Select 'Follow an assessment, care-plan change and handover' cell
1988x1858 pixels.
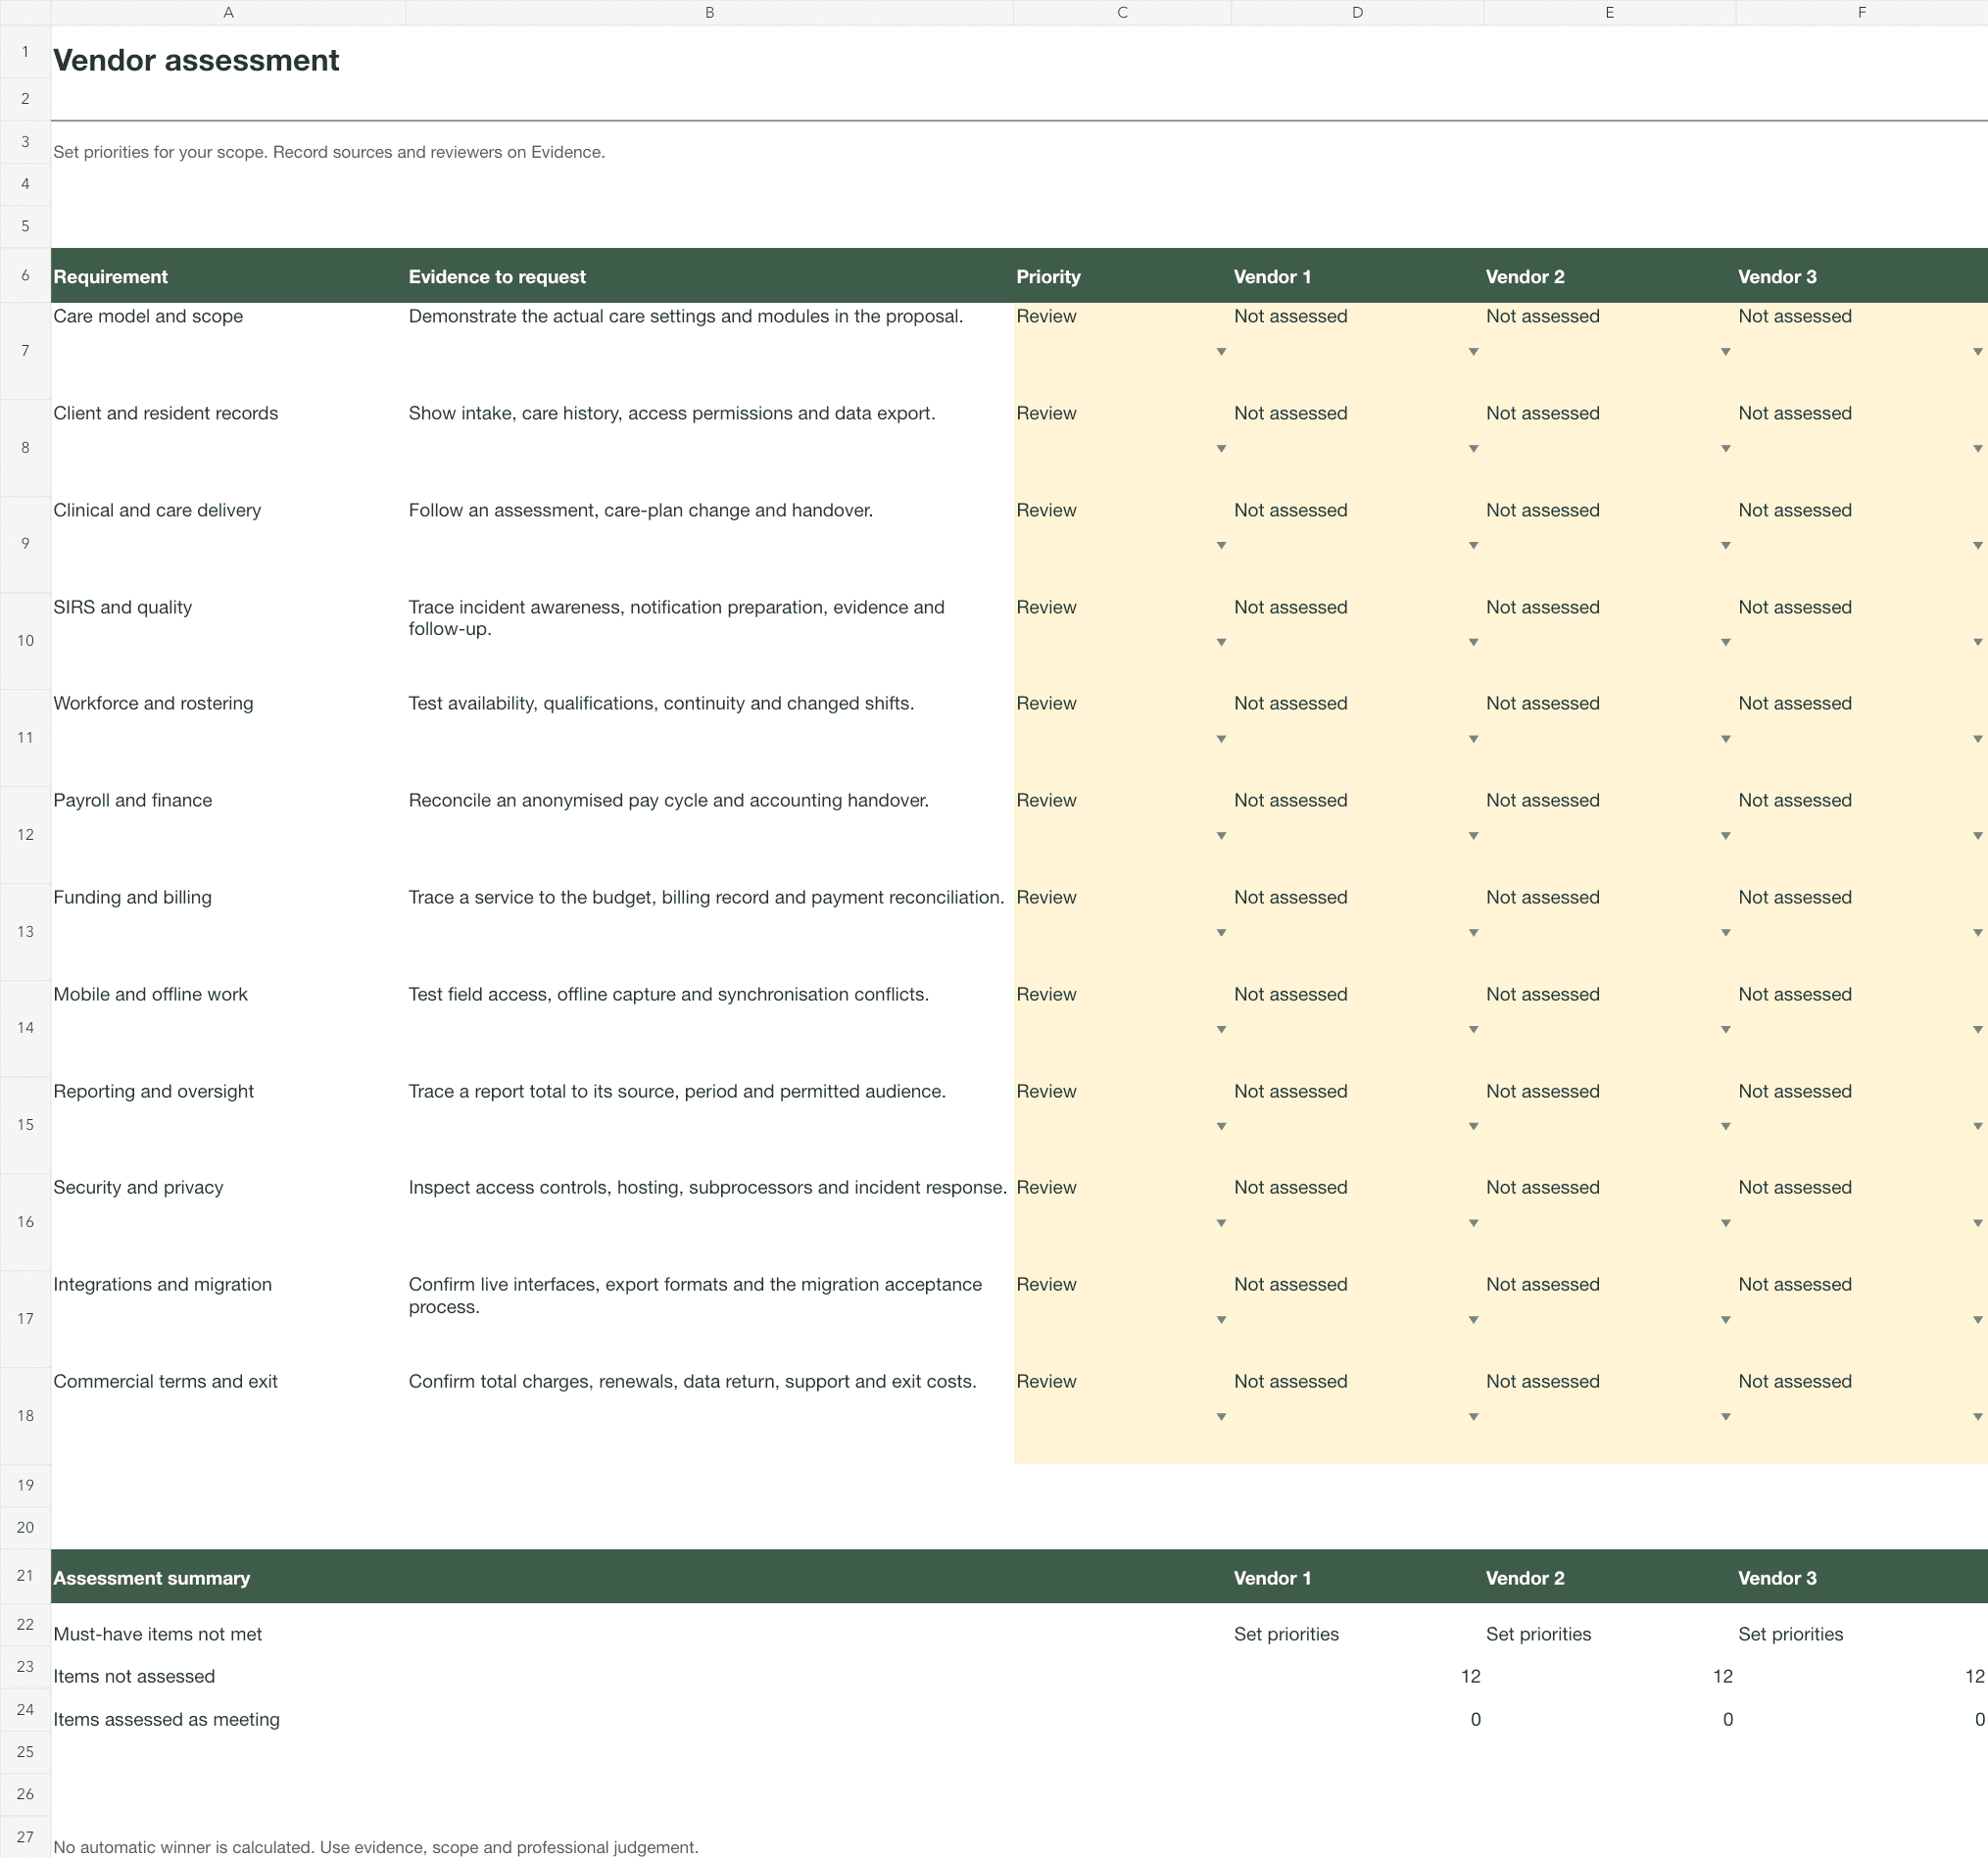709,545
